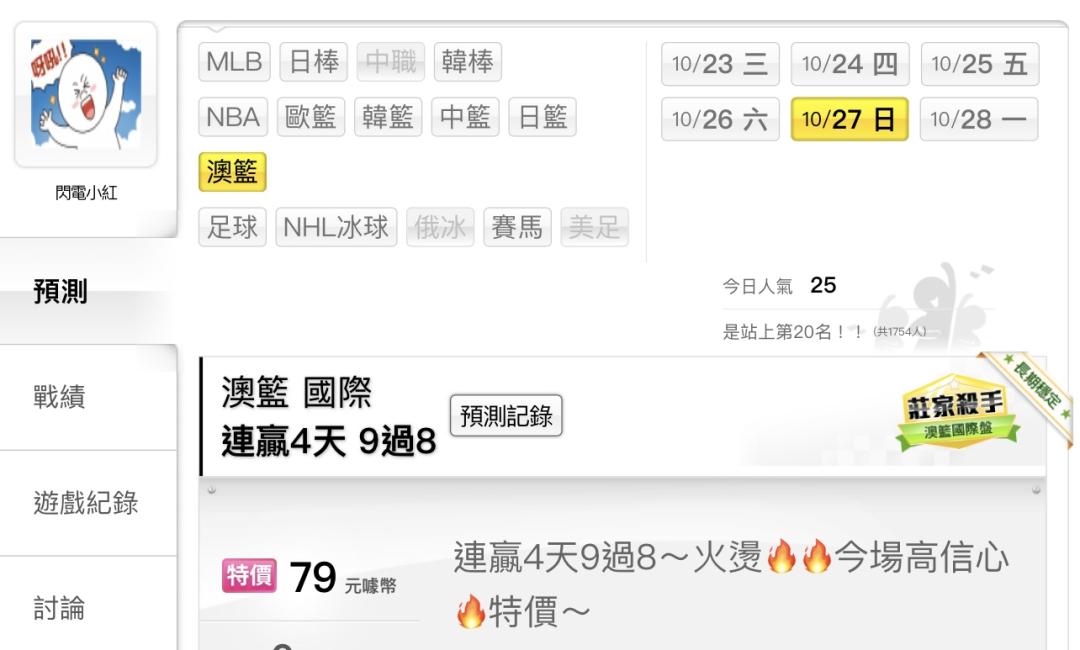
Task: Click the 莊家殺手 badge icon
Action: [957, 412]
